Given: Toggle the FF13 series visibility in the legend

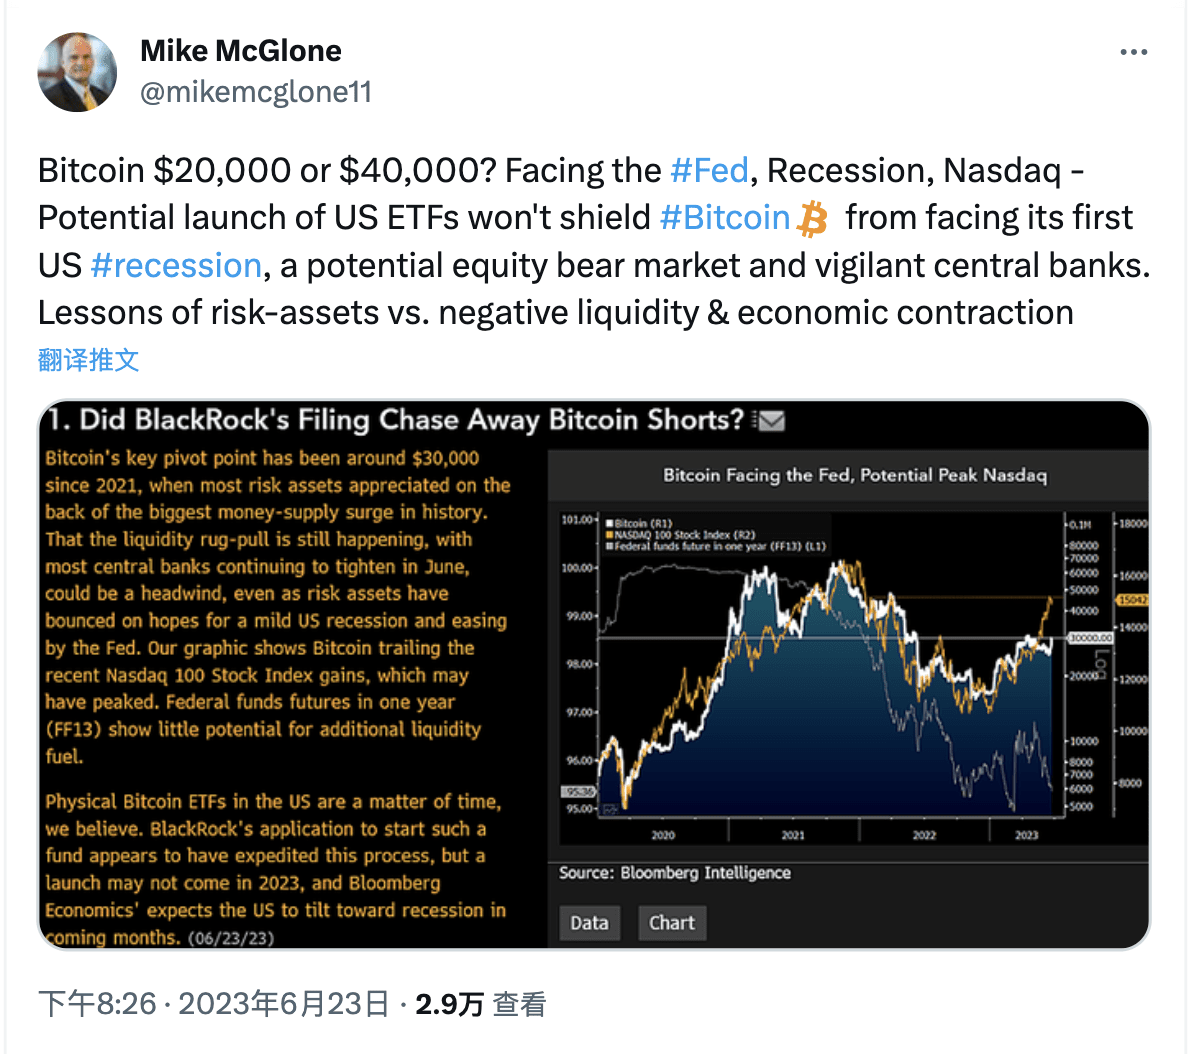Looking at the screenshot, I should (610, 547).
